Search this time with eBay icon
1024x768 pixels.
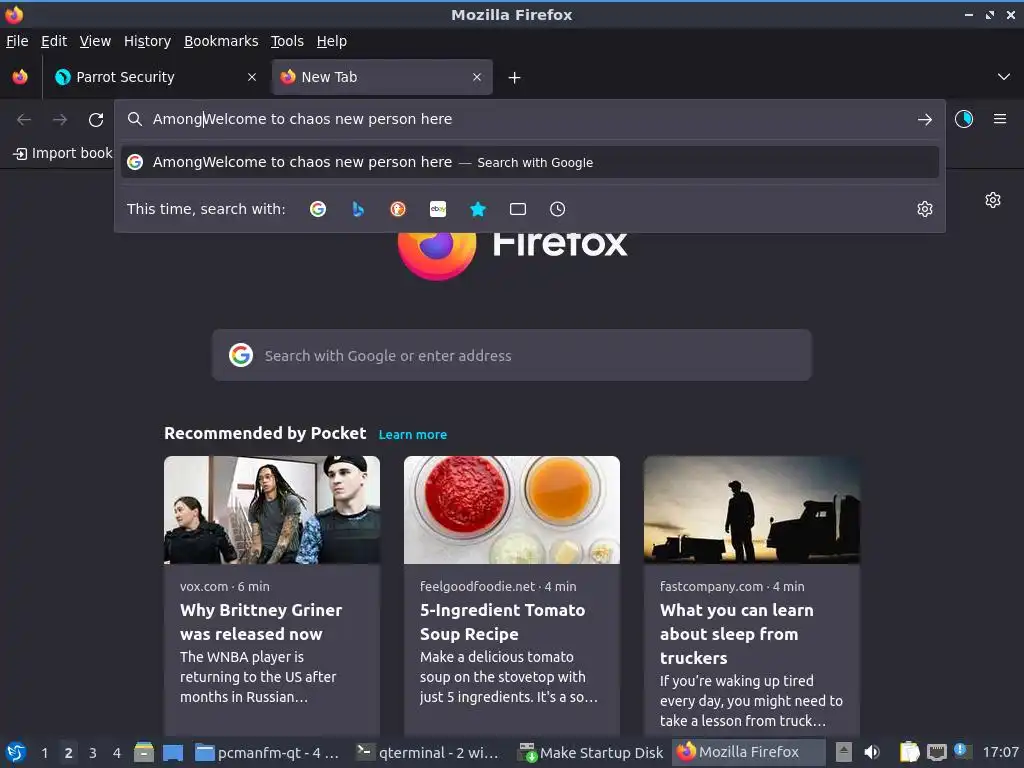tap(438, 209)
